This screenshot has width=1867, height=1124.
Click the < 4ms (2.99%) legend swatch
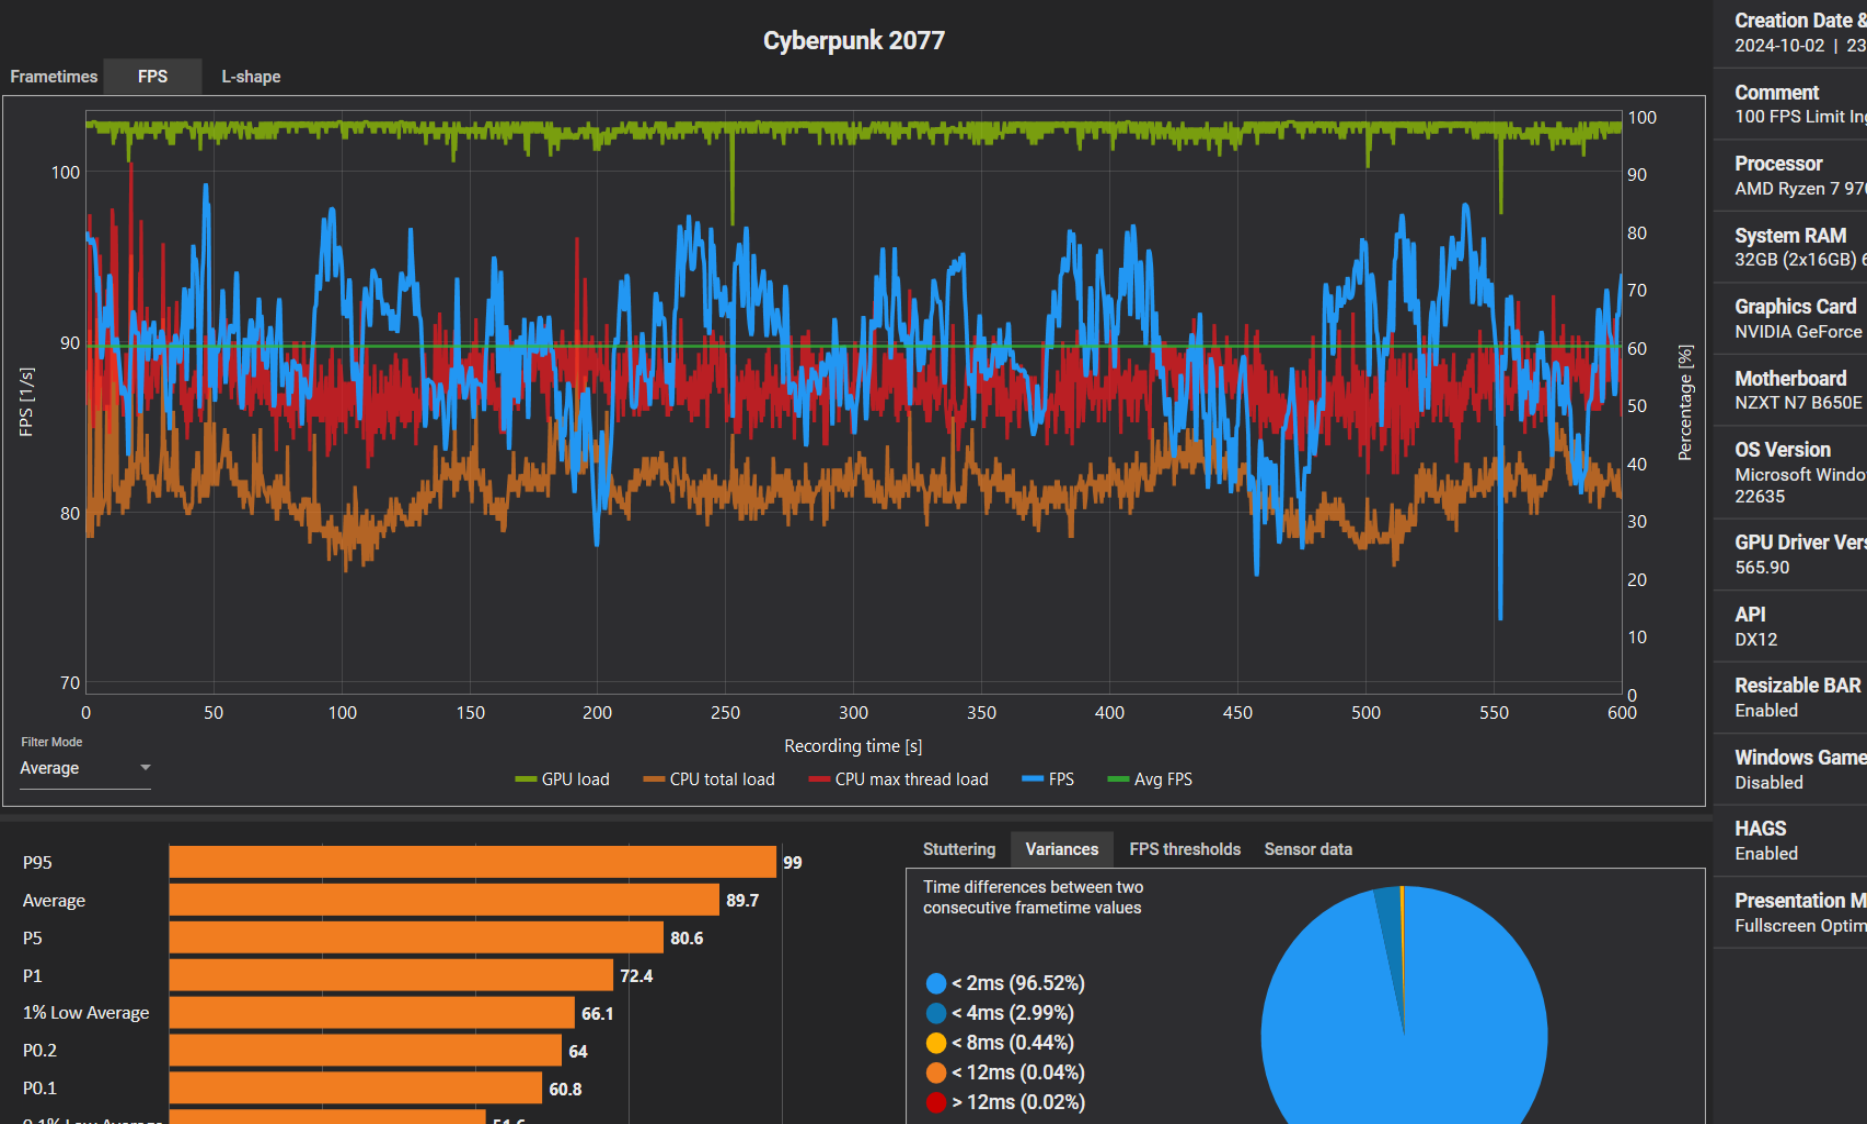(x=936, y=1013)
